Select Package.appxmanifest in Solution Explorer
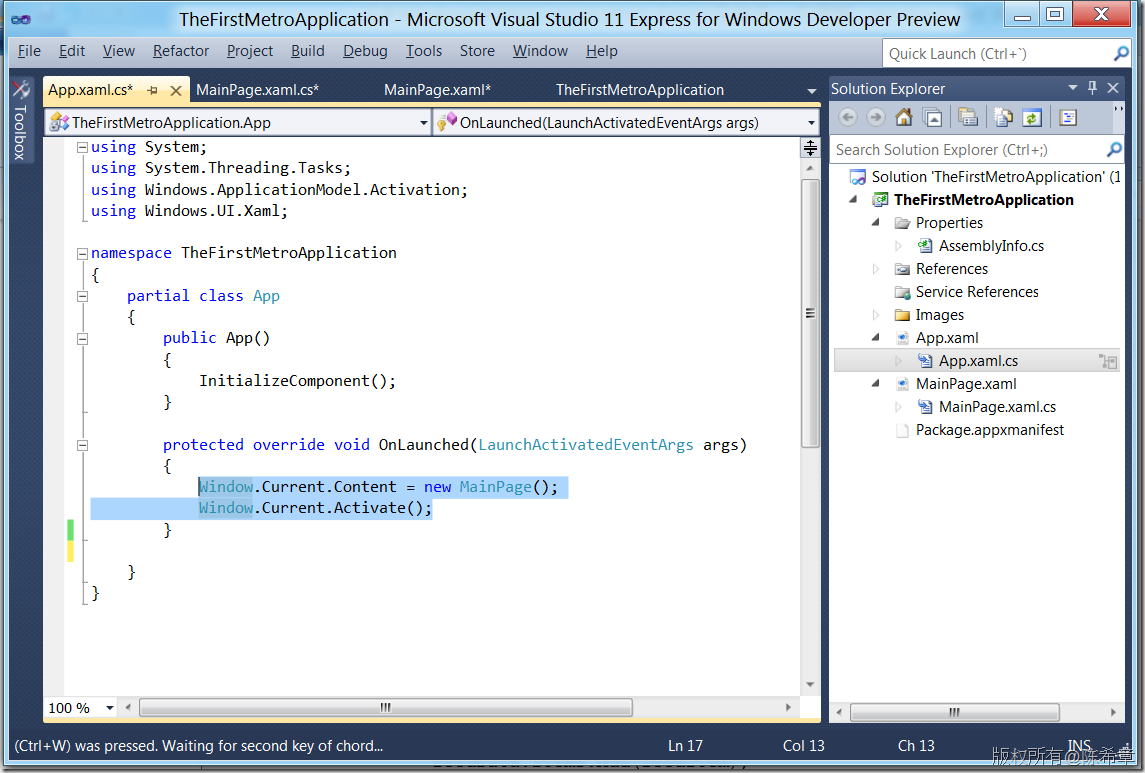This screenshot has width=1145, height=773. pos(989,431)
